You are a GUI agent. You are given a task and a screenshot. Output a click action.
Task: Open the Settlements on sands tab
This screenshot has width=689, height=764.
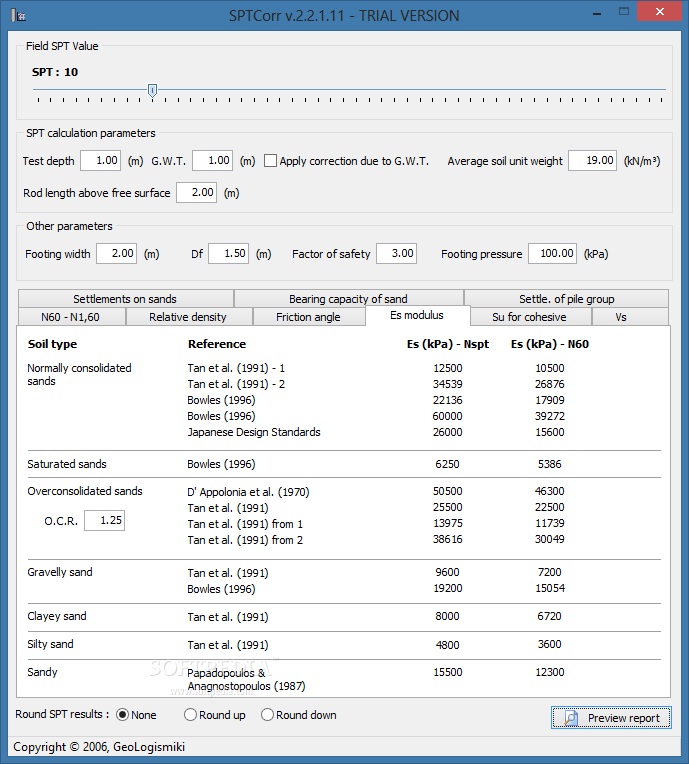pyautogui.click(x=125, y=299)
